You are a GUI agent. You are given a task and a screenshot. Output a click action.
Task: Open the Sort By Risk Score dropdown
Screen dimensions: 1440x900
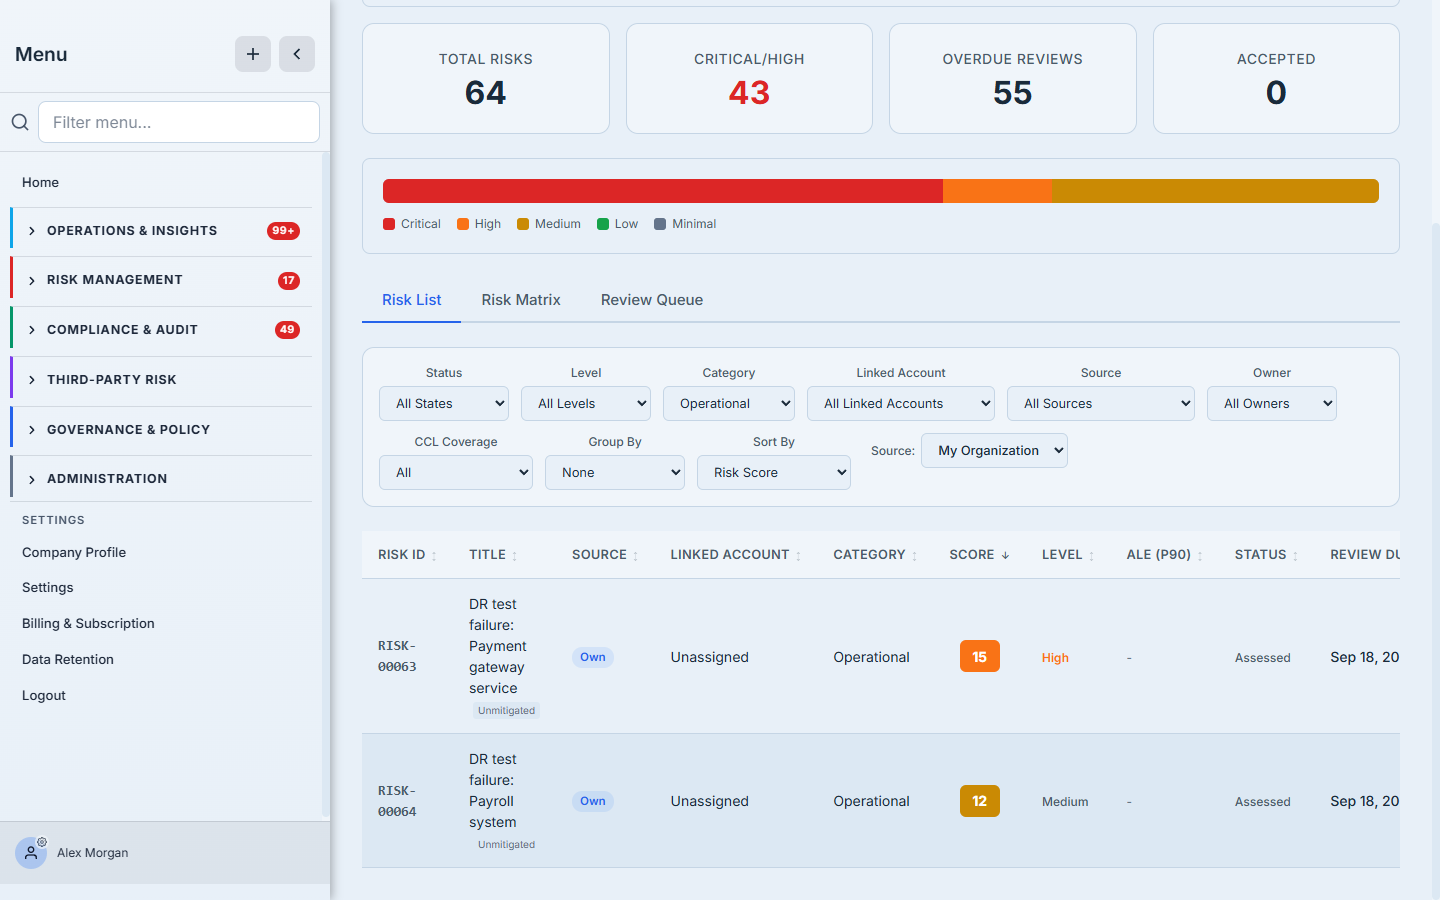coord(774,473)
